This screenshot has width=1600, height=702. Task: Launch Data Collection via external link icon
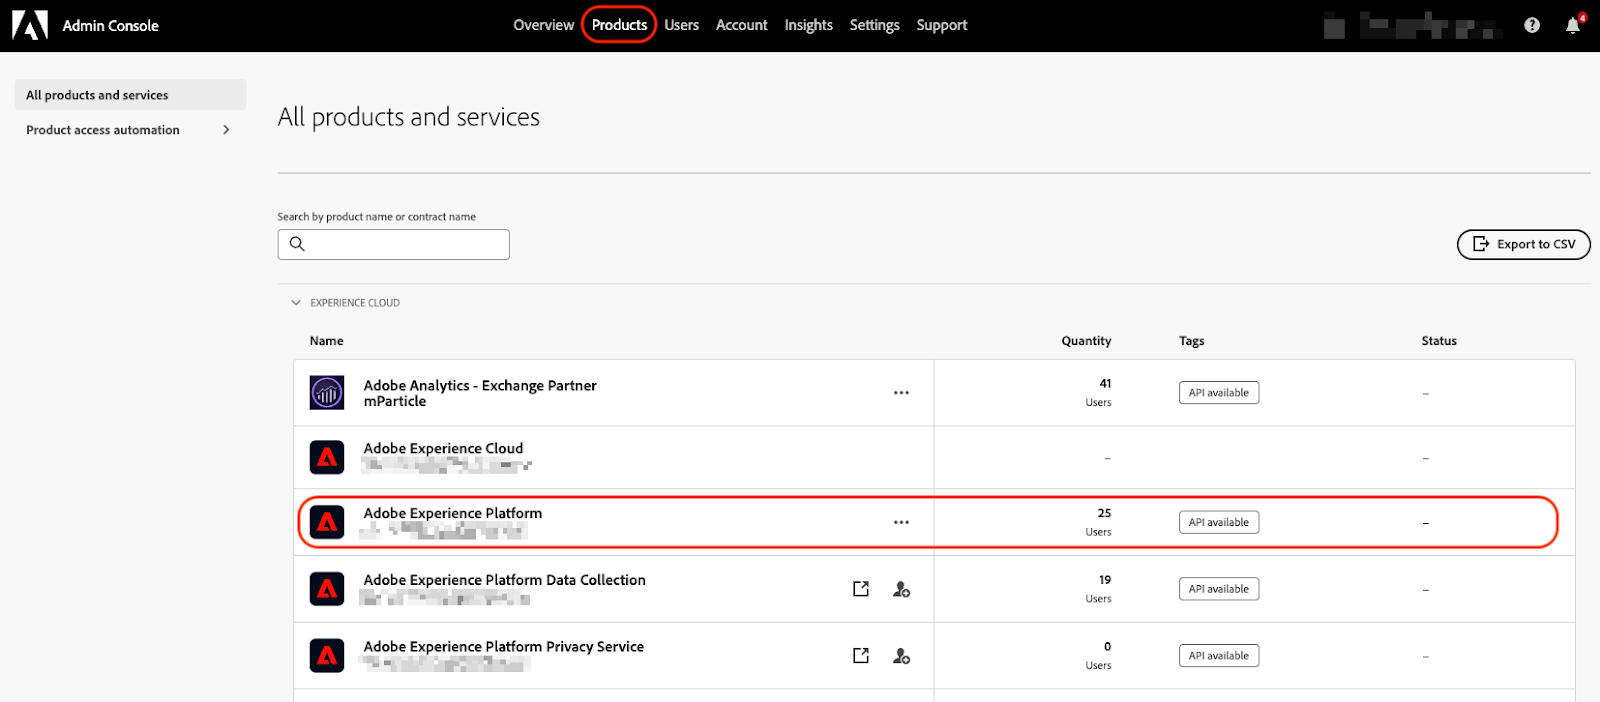point(861,589)
